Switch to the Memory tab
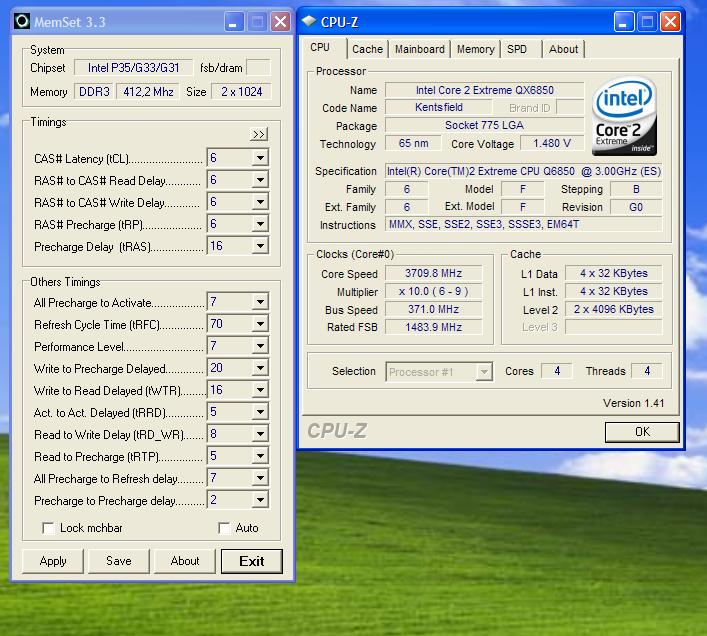This screenshot has width=707, height=636. [x=476, y=49]
